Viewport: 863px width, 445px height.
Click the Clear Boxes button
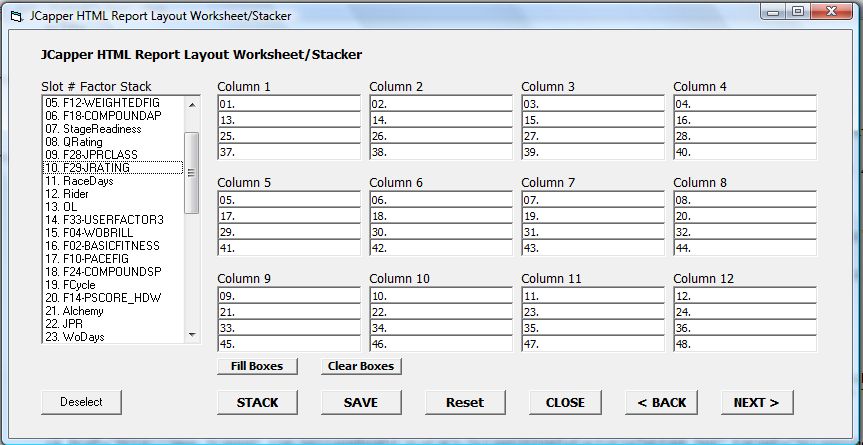point(361,366)
